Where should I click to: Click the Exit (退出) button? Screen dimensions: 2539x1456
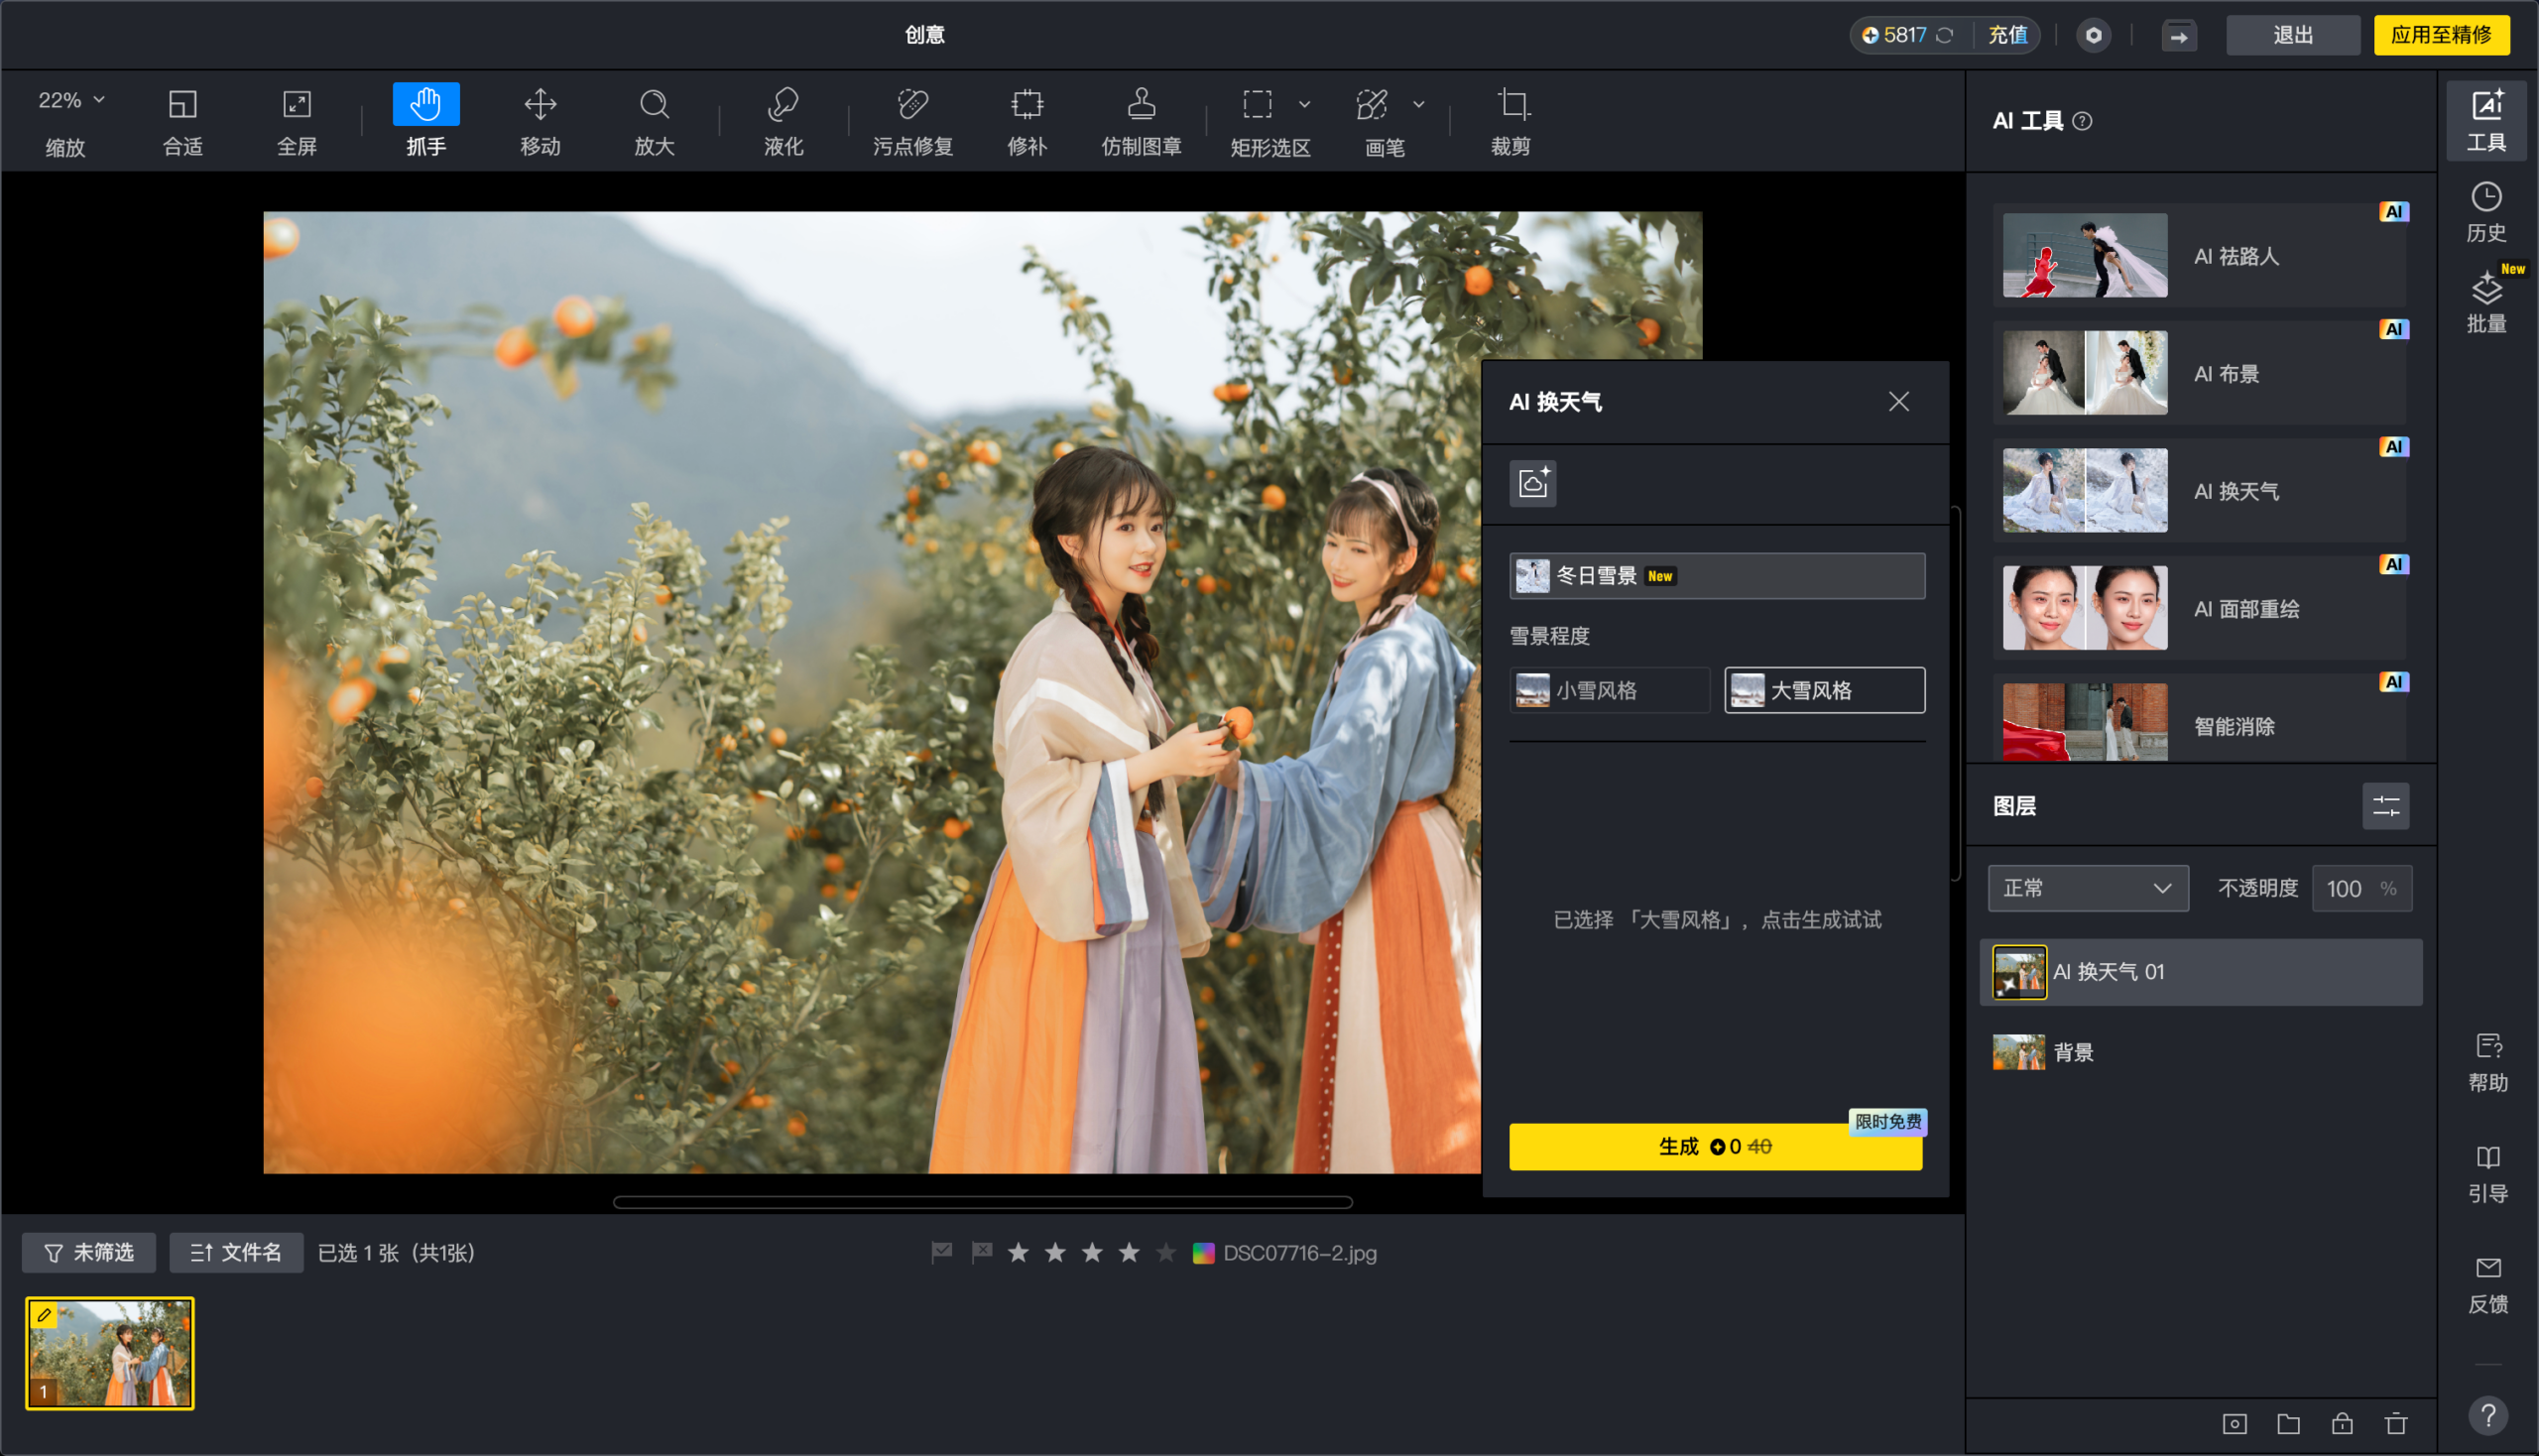tap(2292, 35)
